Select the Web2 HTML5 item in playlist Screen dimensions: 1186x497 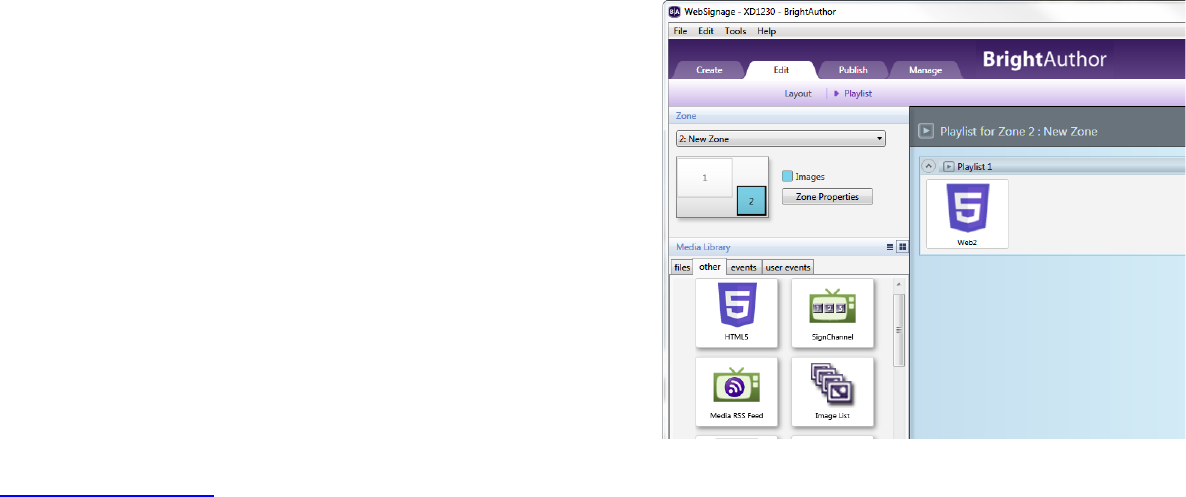tap(967, 213)
